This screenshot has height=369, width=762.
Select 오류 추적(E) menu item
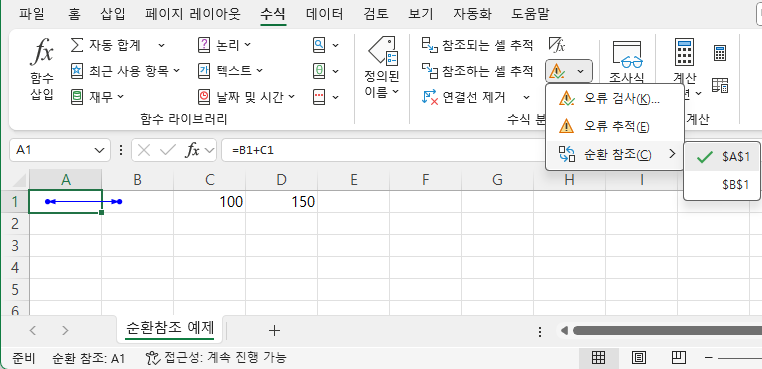pos(614,127)
